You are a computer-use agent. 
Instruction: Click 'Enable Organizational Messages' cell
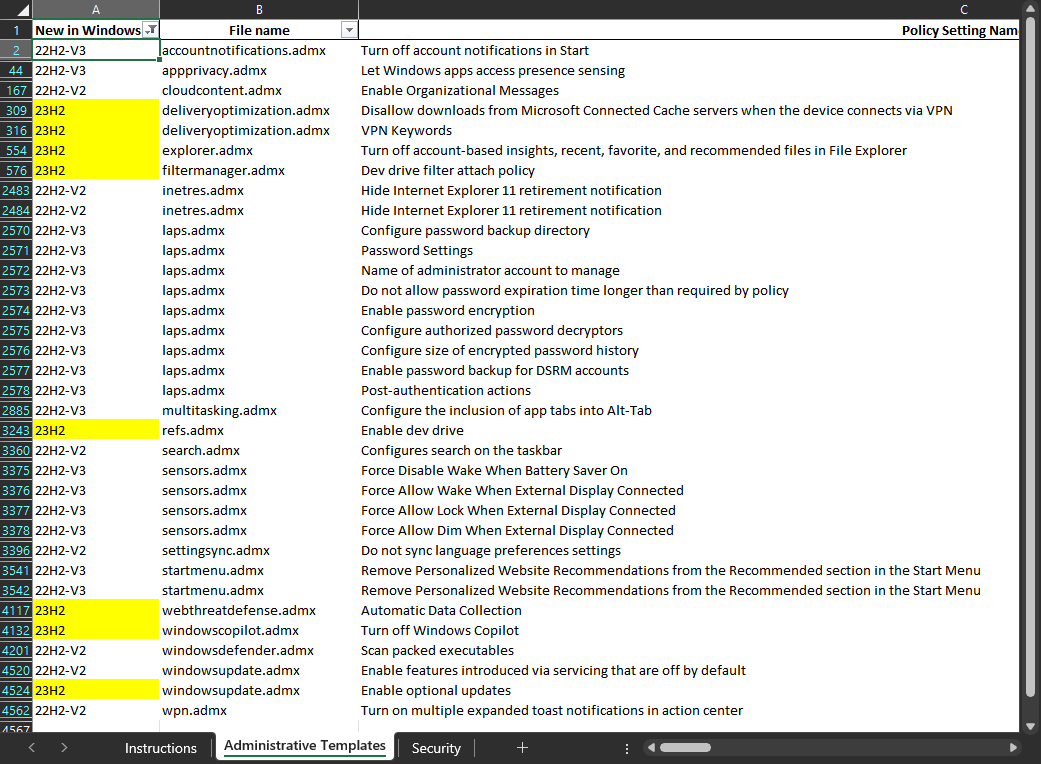pos(688,90)
